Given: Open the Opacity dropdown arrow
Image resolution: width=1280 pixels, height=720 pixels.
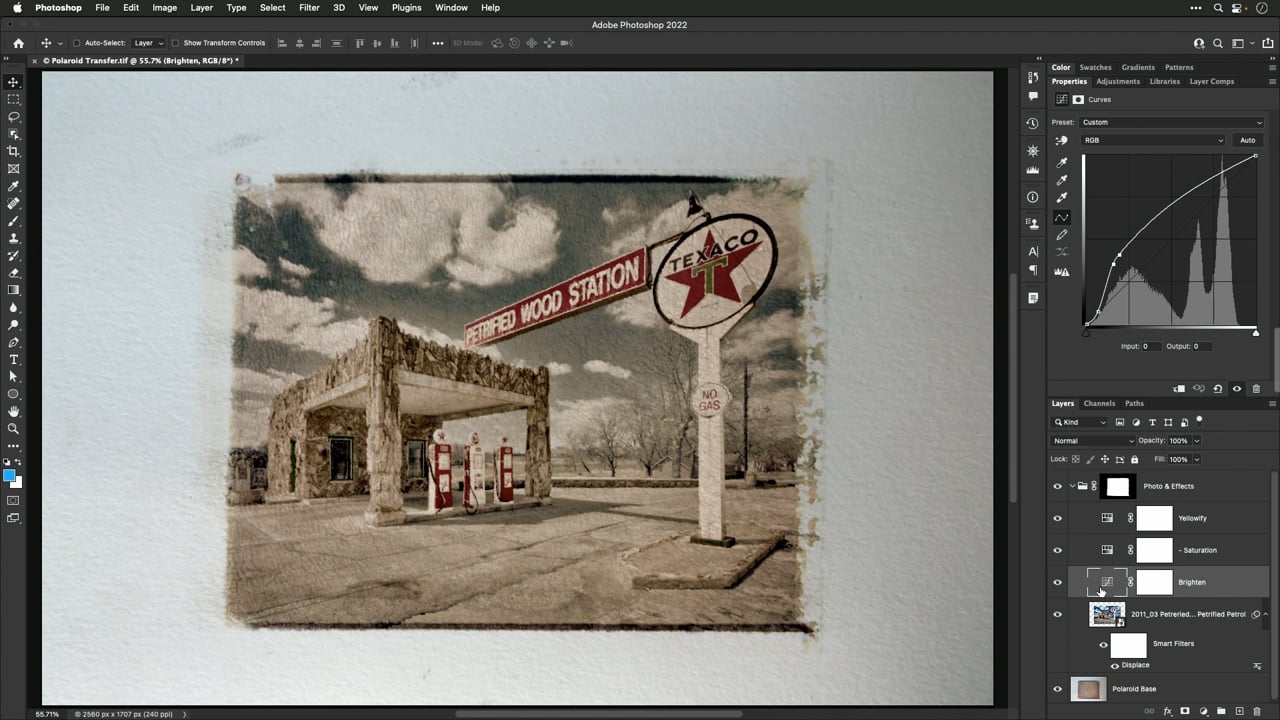Looking at the screenshot, I should pyautogui.click(x=1196, y=441).
